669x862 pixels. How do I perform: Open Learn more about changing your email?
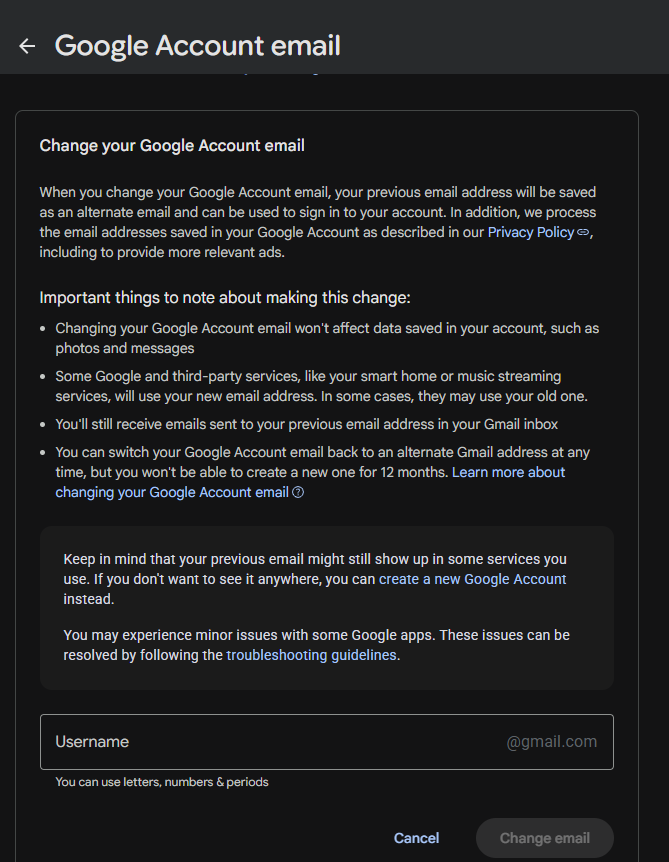point(310,482)
